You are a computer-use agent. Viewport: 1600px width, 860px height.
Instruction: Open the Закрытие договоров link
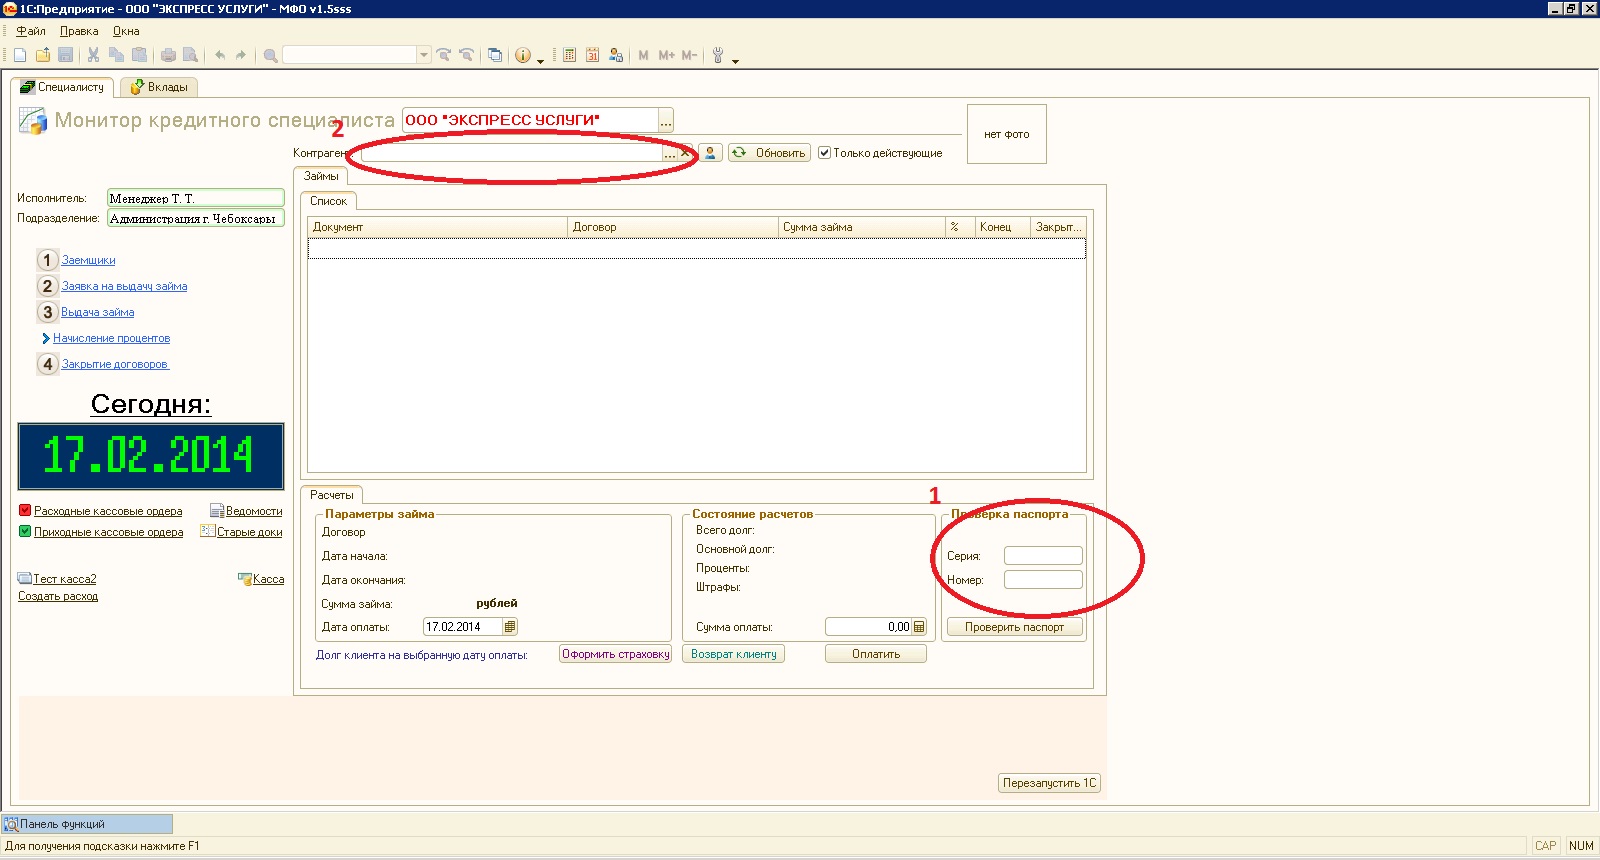coord(115,364)
